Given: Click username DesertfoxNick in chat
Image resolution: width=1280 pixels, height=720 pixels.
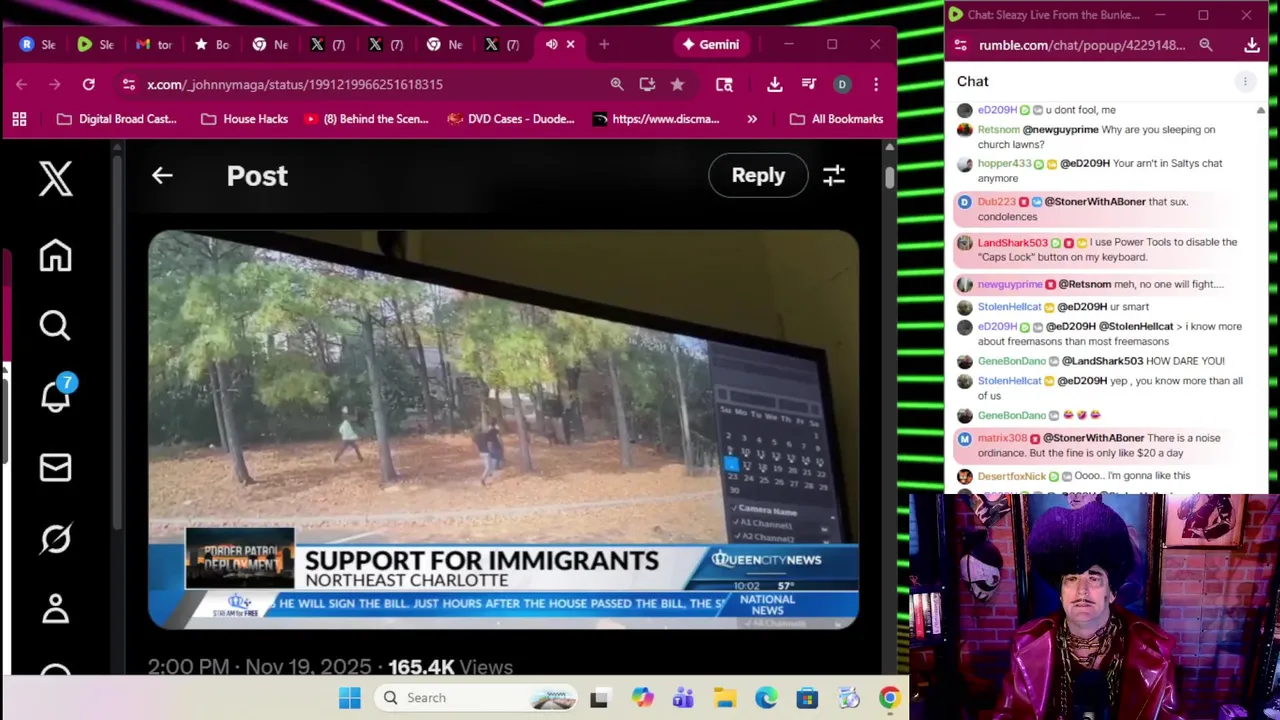Looking at the screenshot, I should click(1011, 476).
